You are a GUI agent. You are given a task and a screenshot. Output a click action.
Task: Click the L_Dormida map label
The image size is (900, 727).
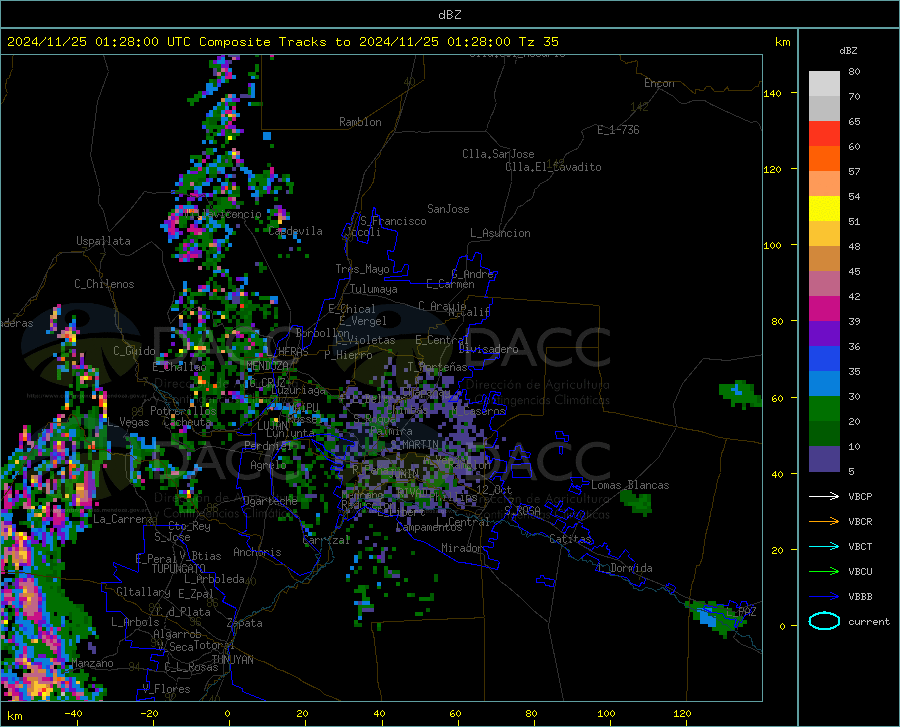[x=624, y=568]
